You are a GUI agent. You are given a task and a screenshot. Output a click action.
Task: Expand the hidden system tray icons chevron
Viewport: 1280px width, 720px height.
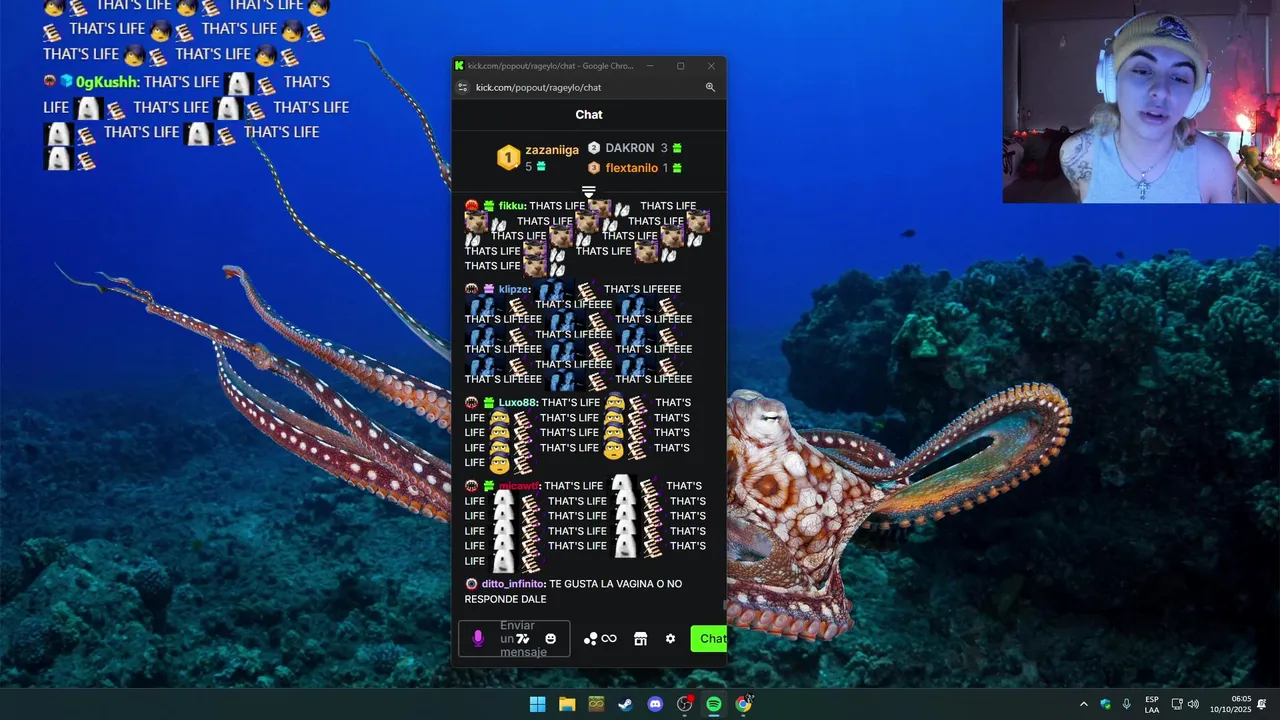click(1083, 704)
